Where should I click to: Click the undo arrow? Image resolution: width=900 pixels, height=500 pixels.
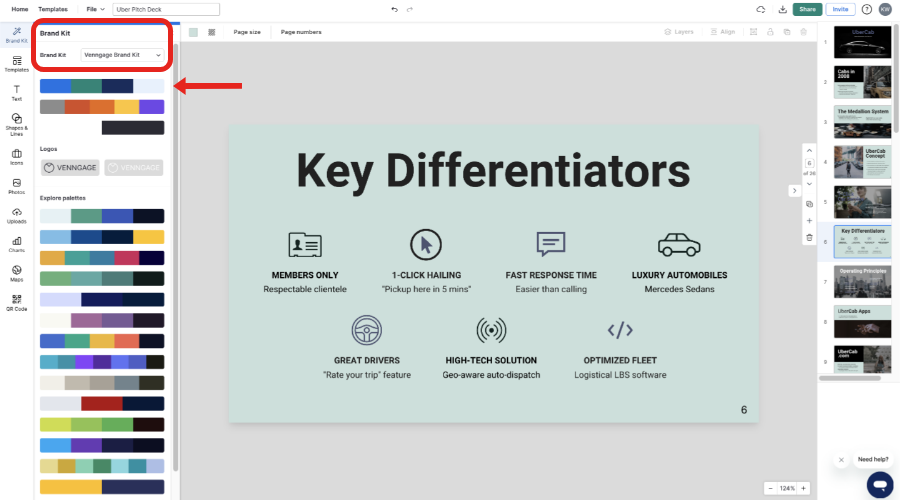point(394,9)
